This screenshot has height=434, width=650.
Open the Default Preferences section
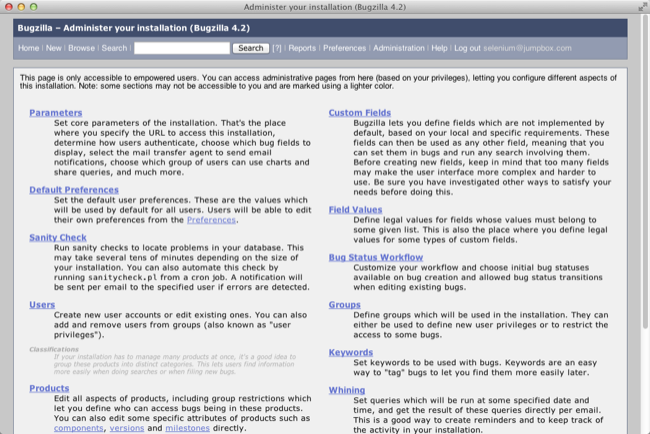(x=74, y=190)
